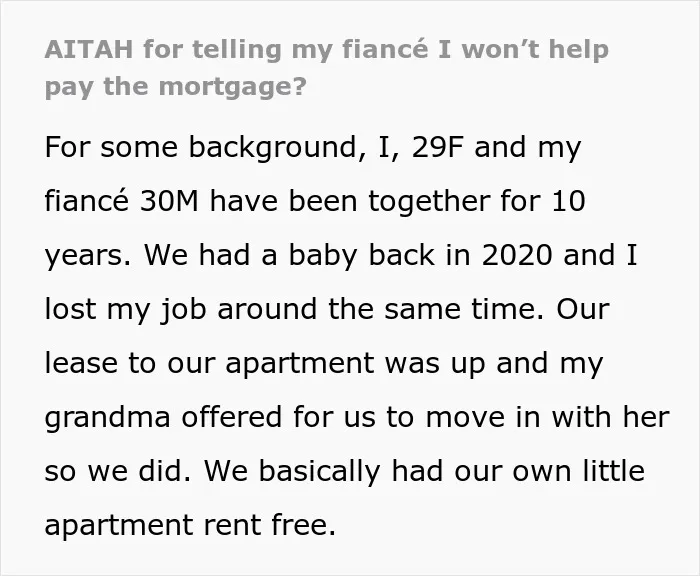The image size is (700, 576).
Task: Click the word 'offered' after grandma
Action: [232, 417]
